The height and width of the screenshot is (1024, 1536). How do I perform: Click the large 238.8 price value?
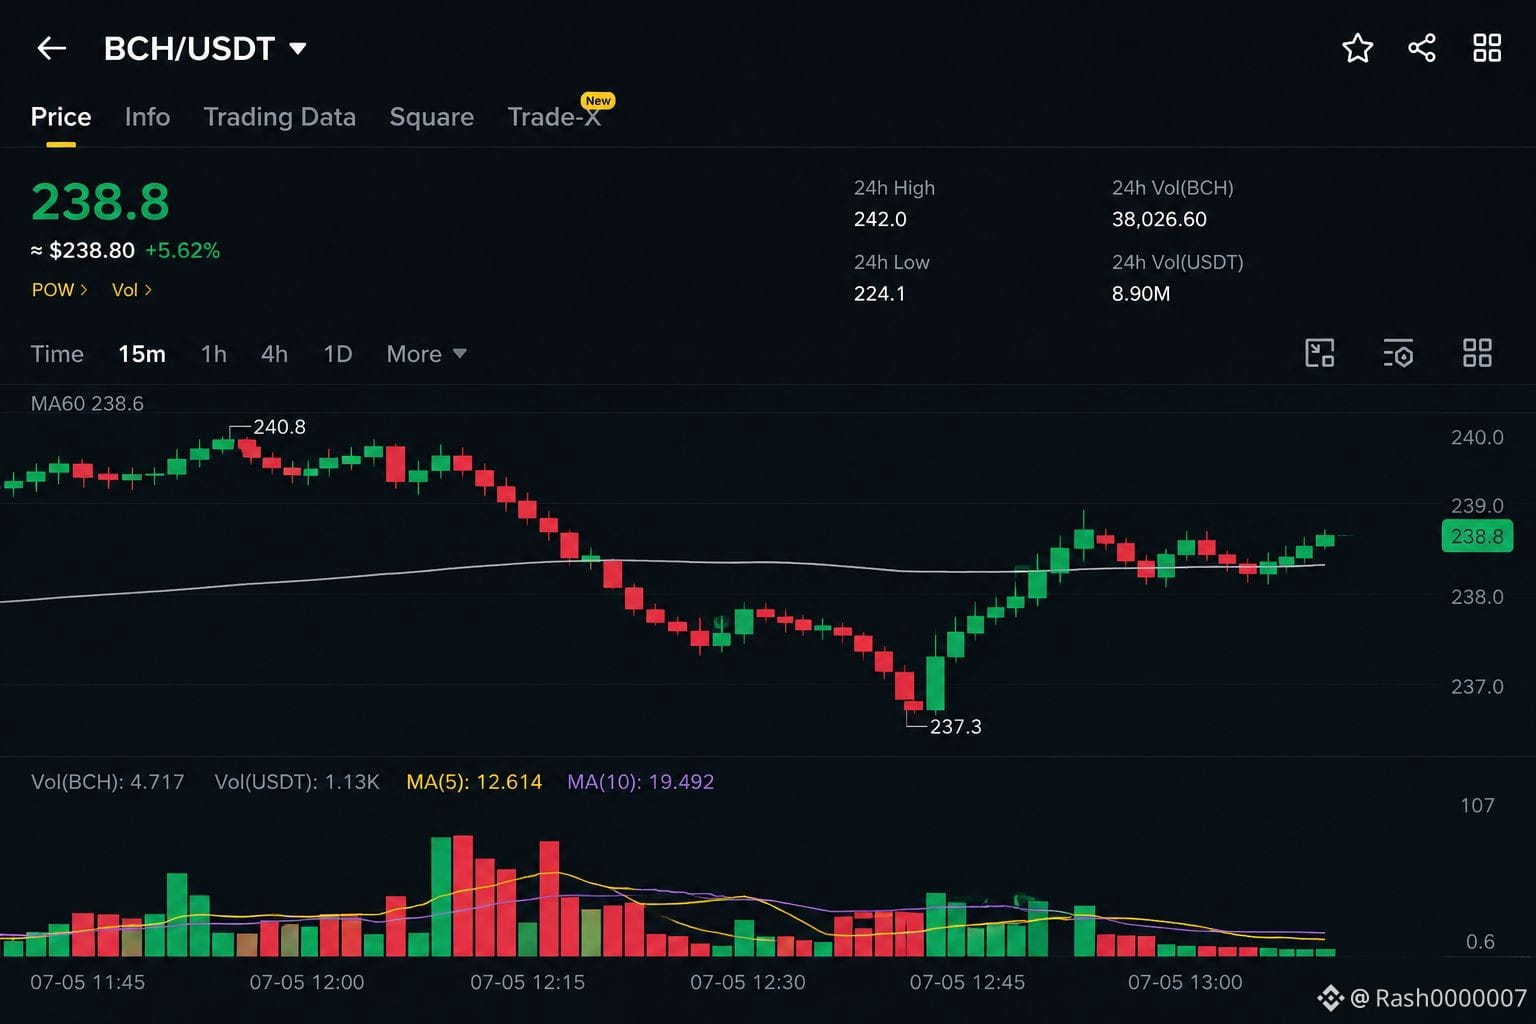(100, 202)
